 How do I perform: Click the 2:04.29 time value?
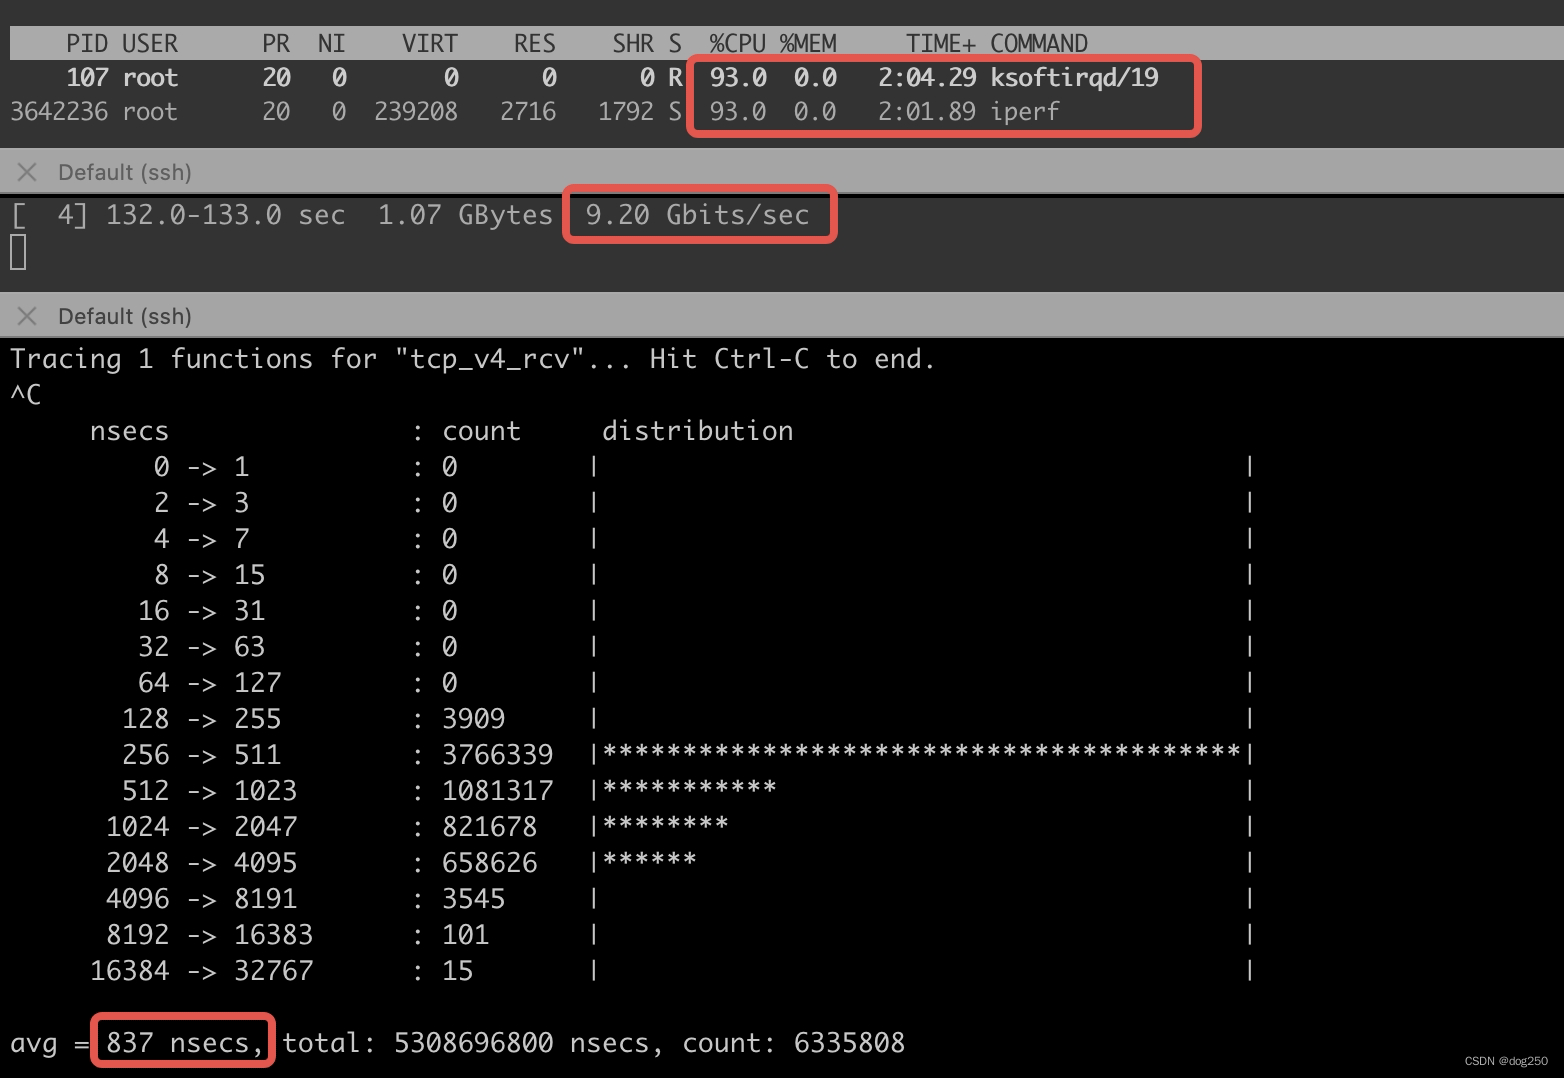[x=927, y=78]
